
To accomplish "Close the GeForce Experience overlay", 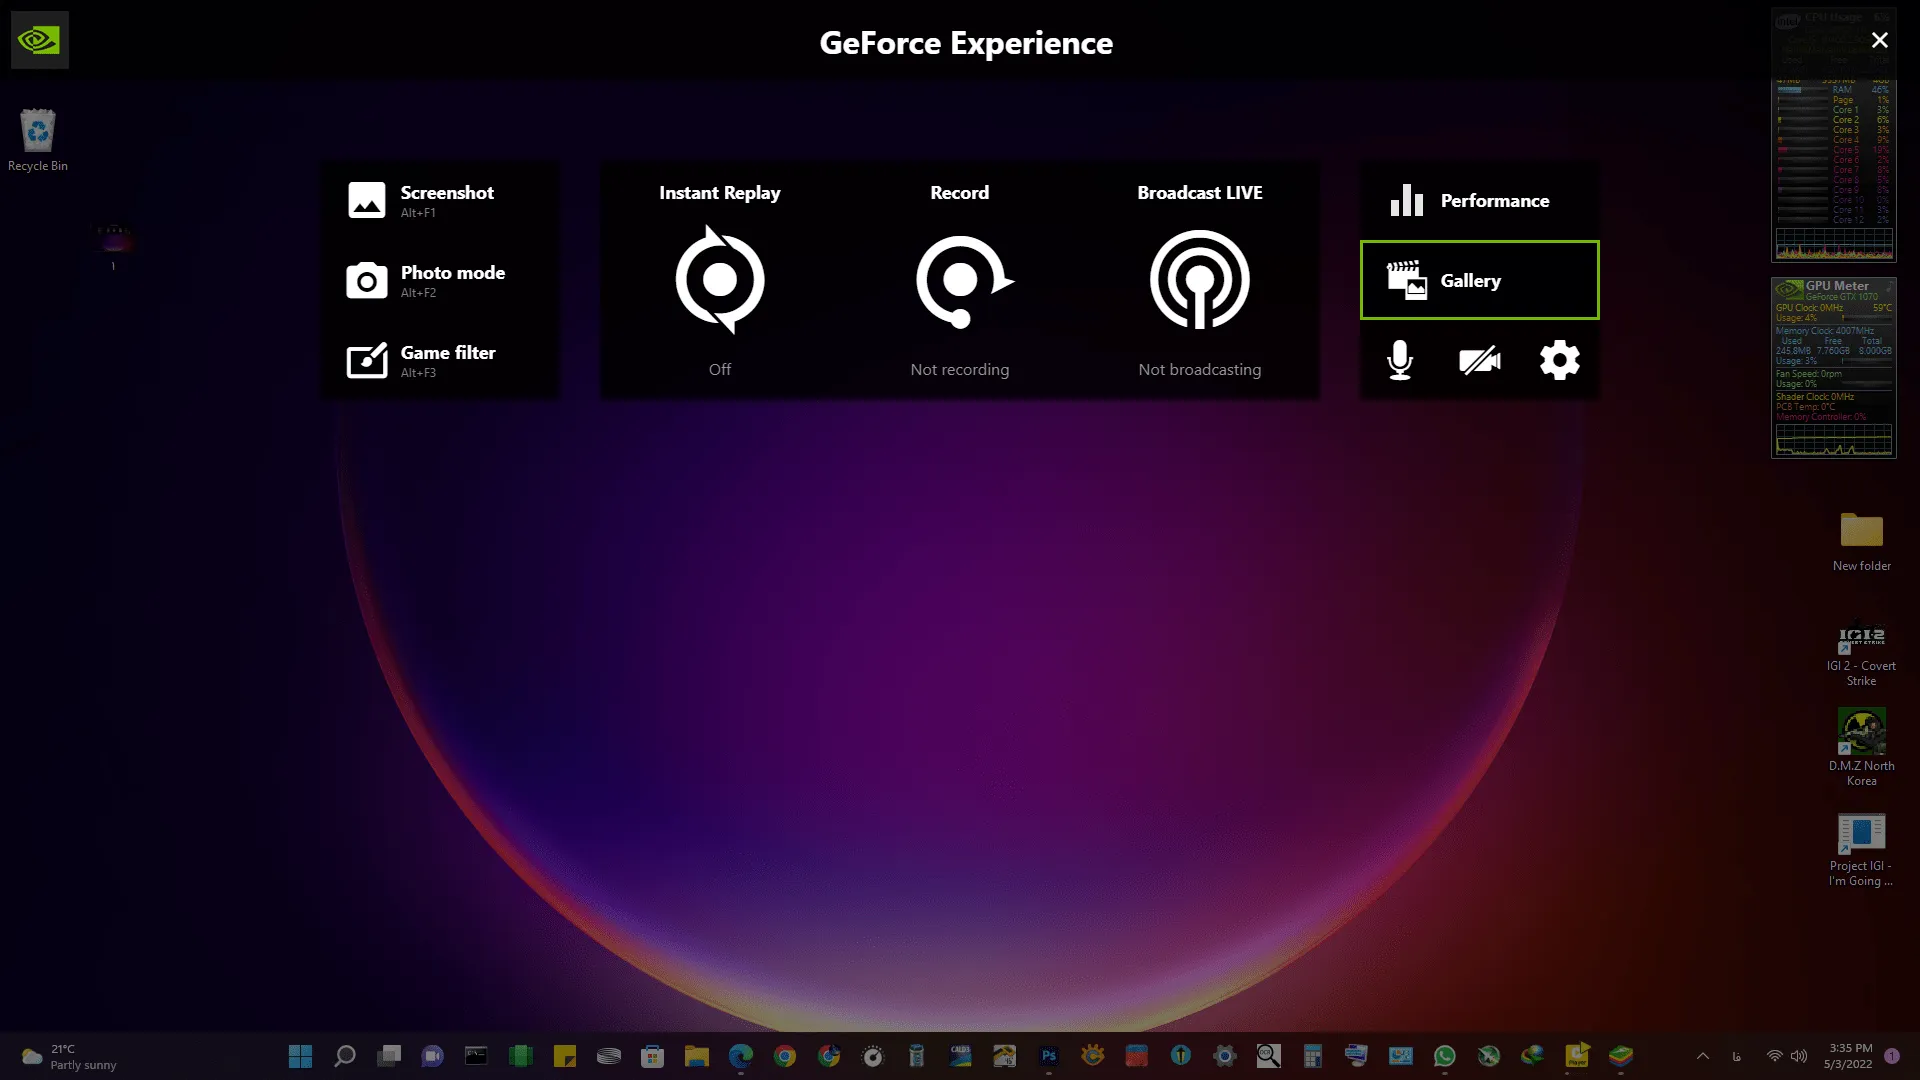I will click(1879, 40).
